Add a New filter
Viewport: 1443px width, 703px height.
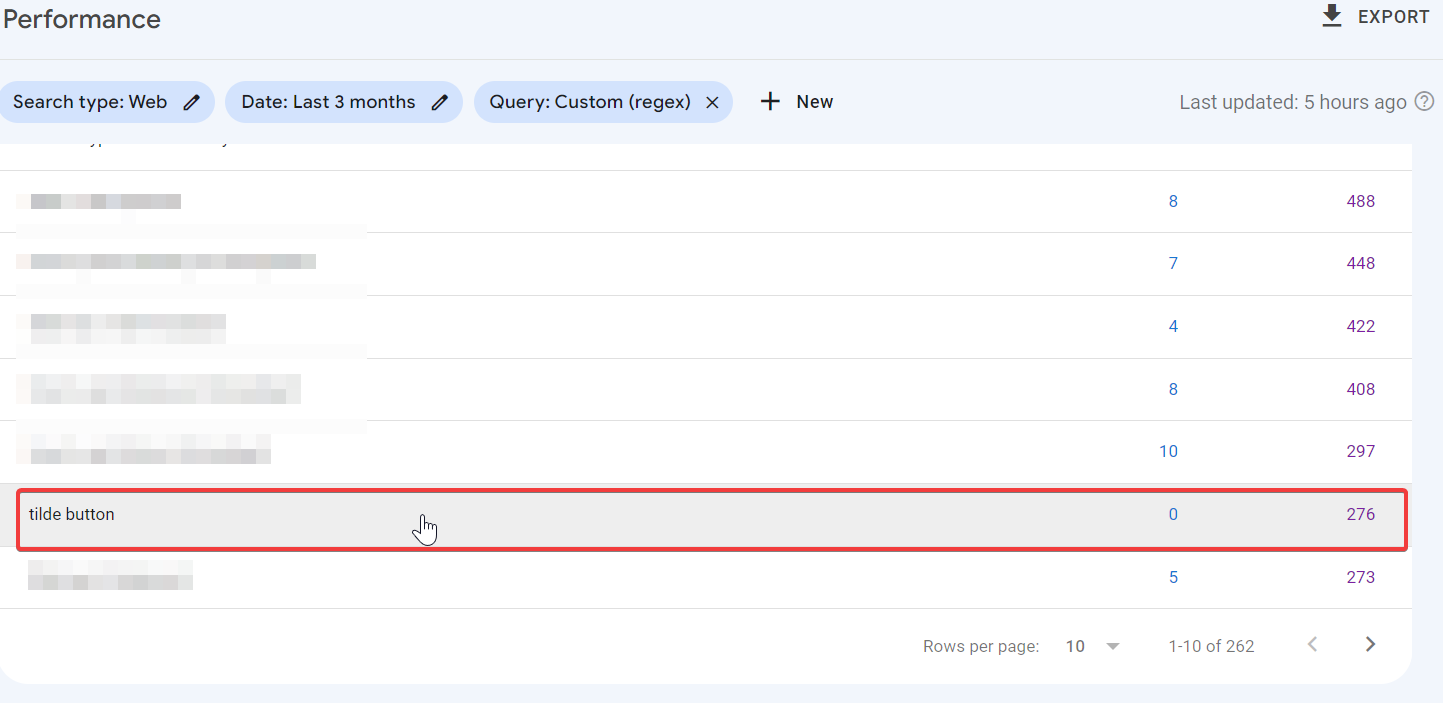point(797,102)
